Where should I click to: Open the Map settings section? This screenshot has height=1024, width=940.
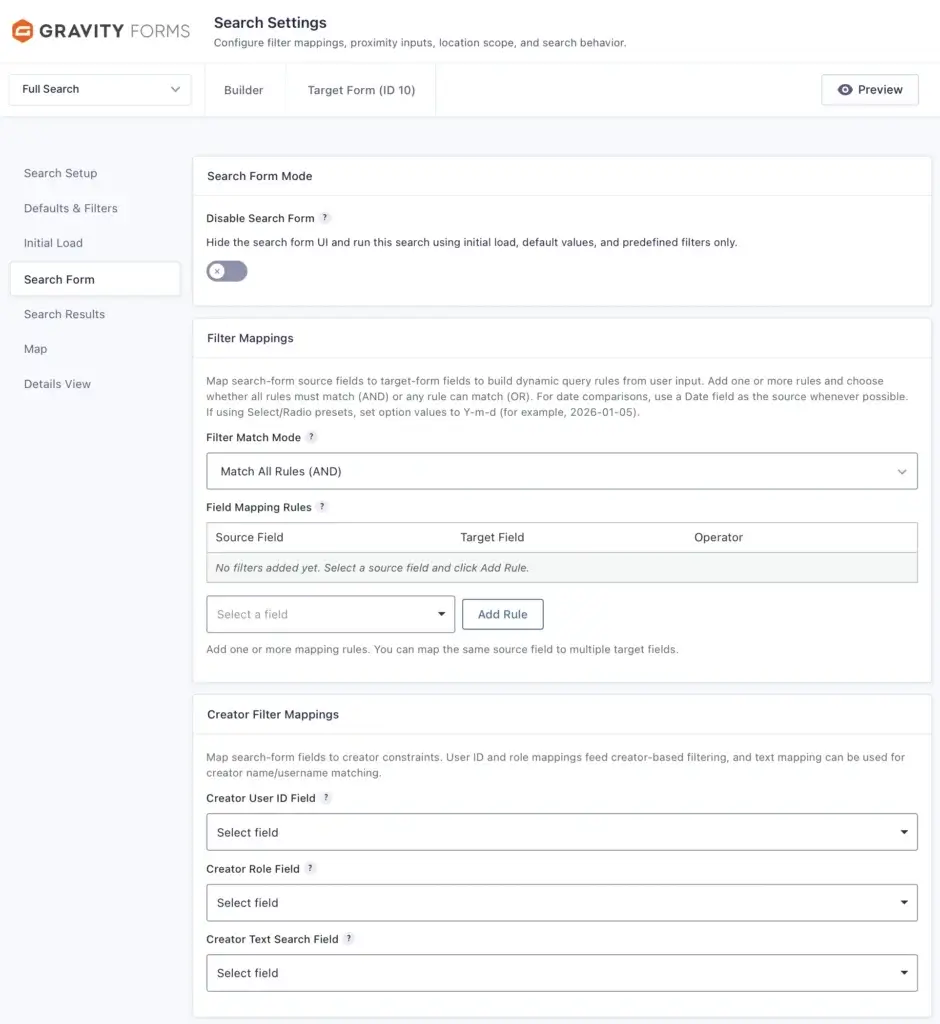[x=35, y=349]
